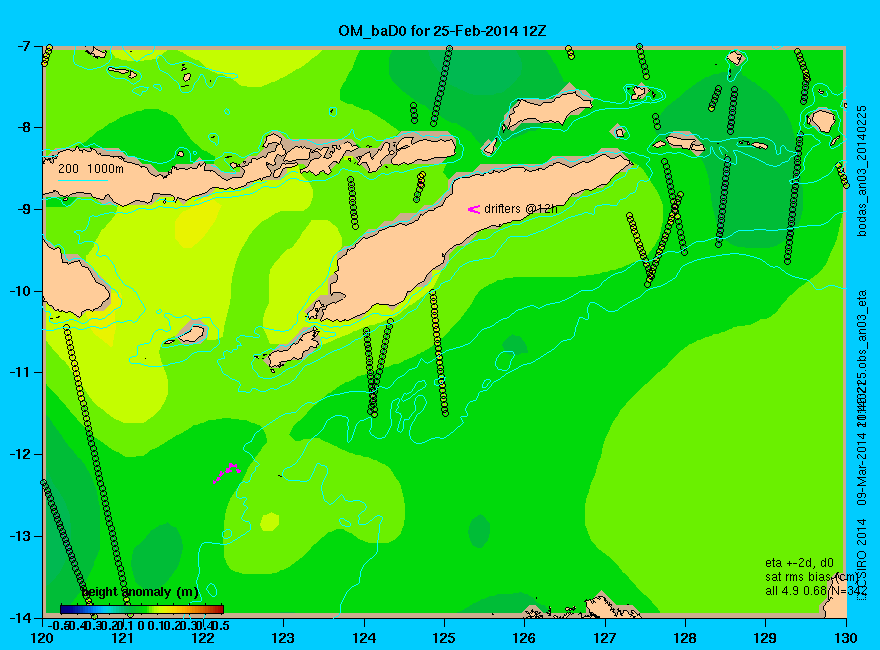Click the vertical 09-Mar-2014 date stamp
The width and height of the screenshot is (880, 650).
pos(862,467)
